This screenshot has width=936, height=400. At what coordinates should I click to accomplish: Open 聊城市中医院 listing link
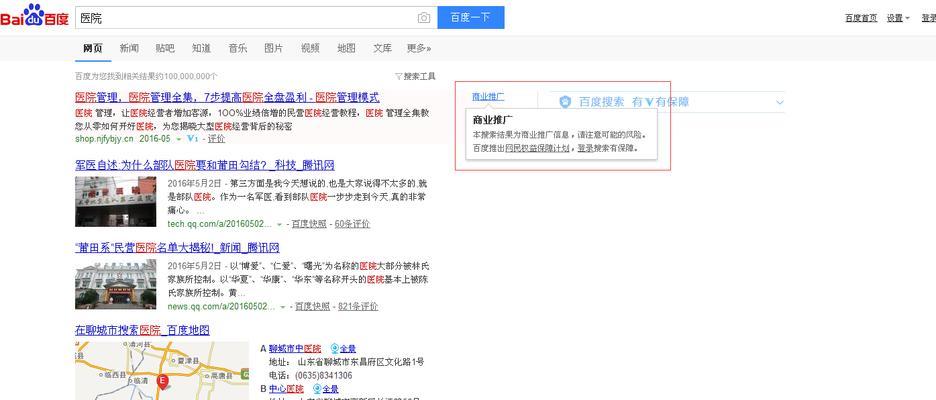pyautogui.click(x=295, y=349)
